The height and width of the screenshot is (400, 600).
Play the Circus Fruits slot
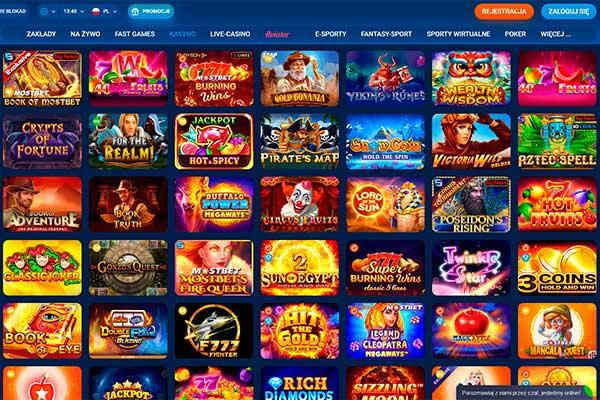[300, 204]
